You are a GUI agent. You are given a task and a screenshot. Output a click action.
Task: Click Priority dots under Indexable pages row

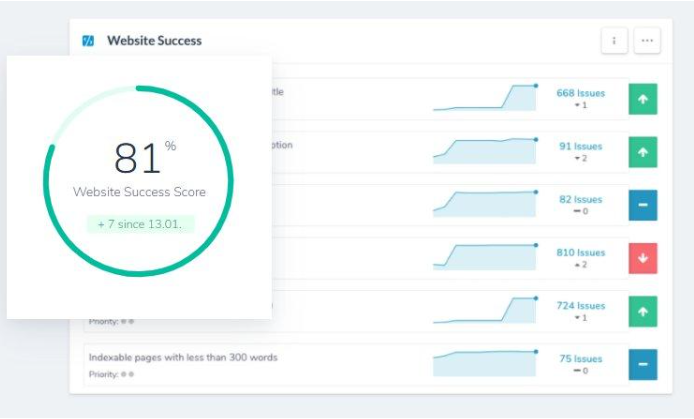pos(127,374)
